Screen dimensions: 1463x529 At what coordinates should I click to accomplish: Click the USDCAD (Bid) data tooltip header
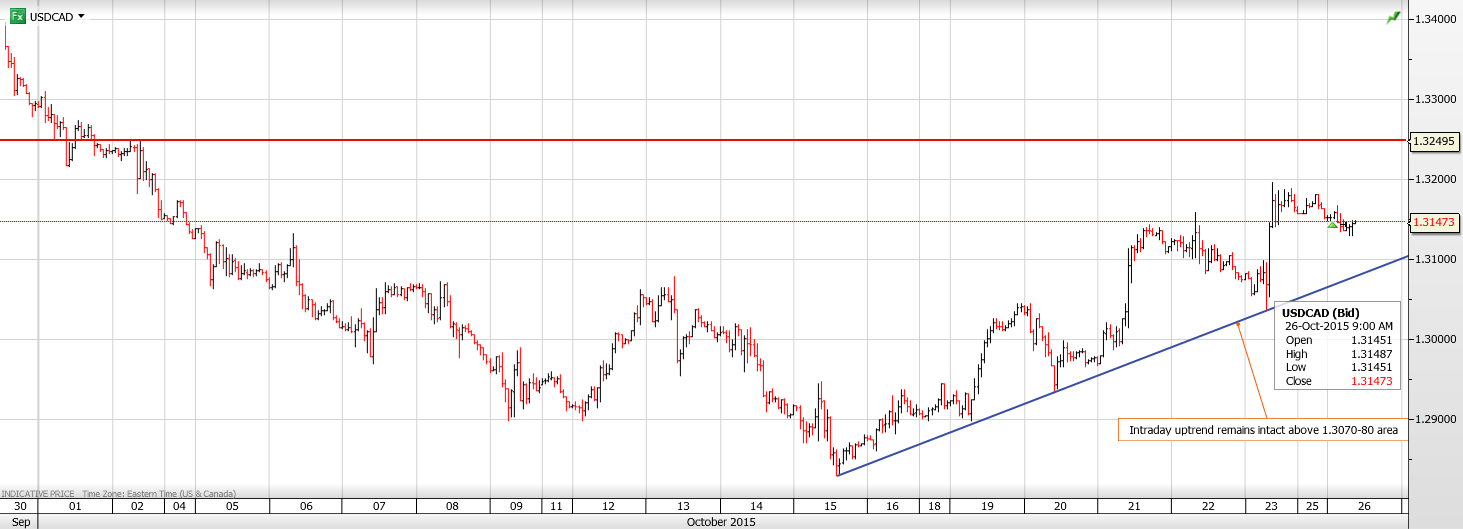[x=1320, y=313]
